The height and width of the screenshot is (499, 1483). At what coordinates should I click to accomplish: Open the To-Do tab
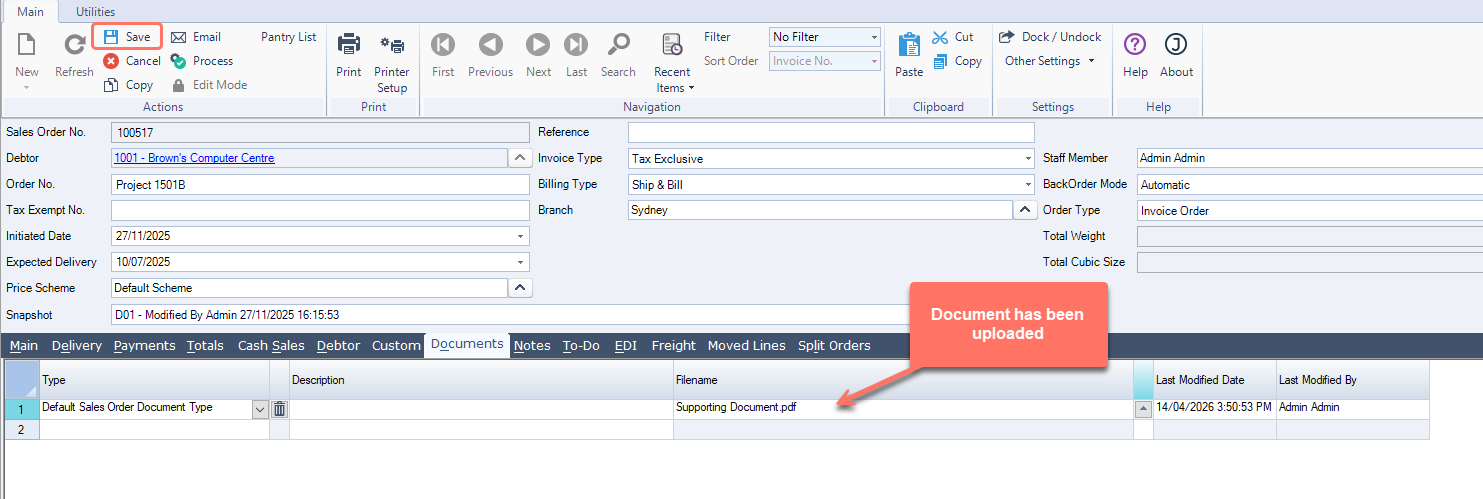581,345
